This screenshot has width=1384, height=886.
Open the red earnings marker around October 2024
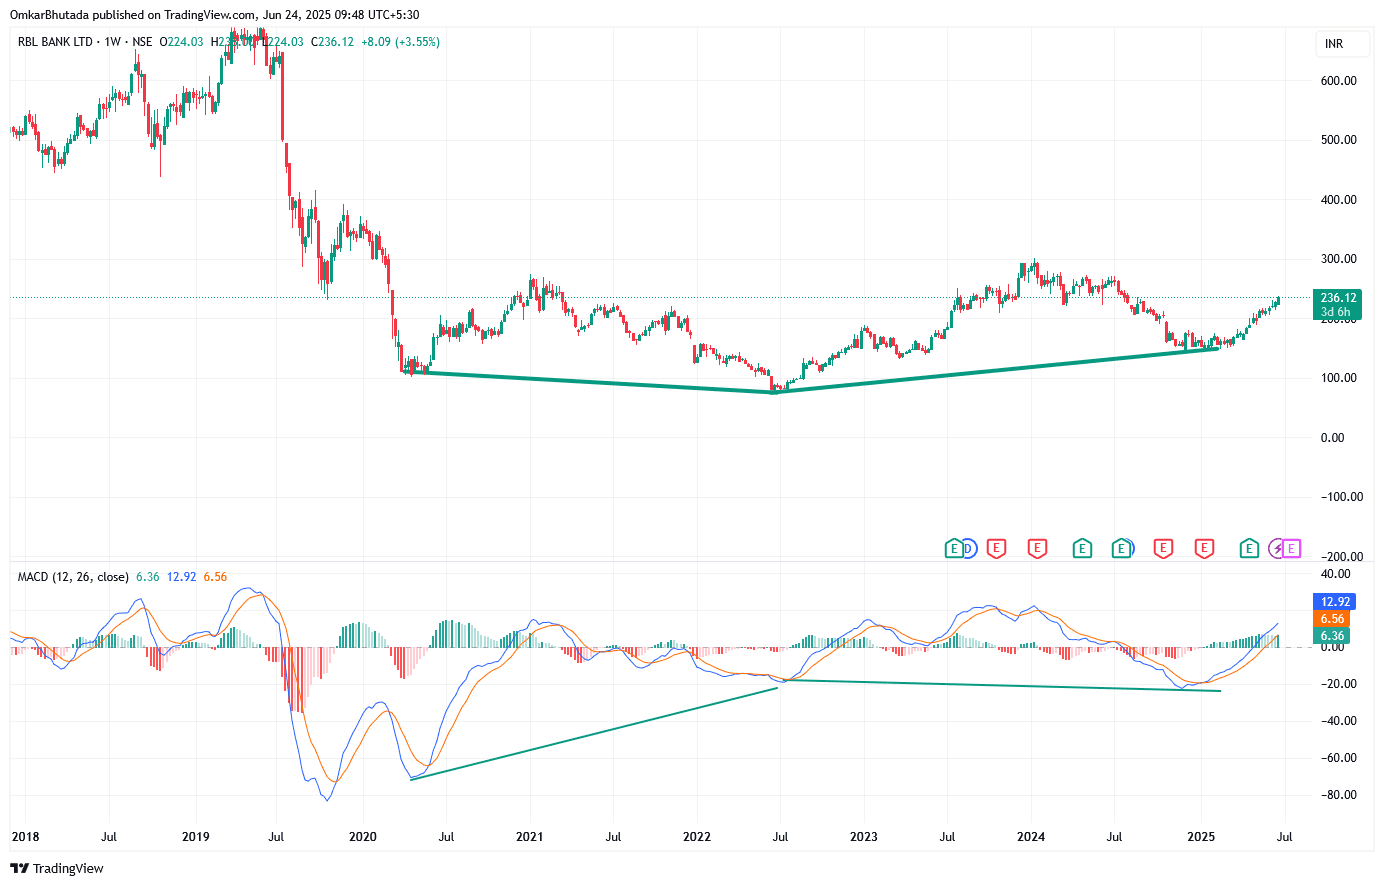(x=1163, y=548)
